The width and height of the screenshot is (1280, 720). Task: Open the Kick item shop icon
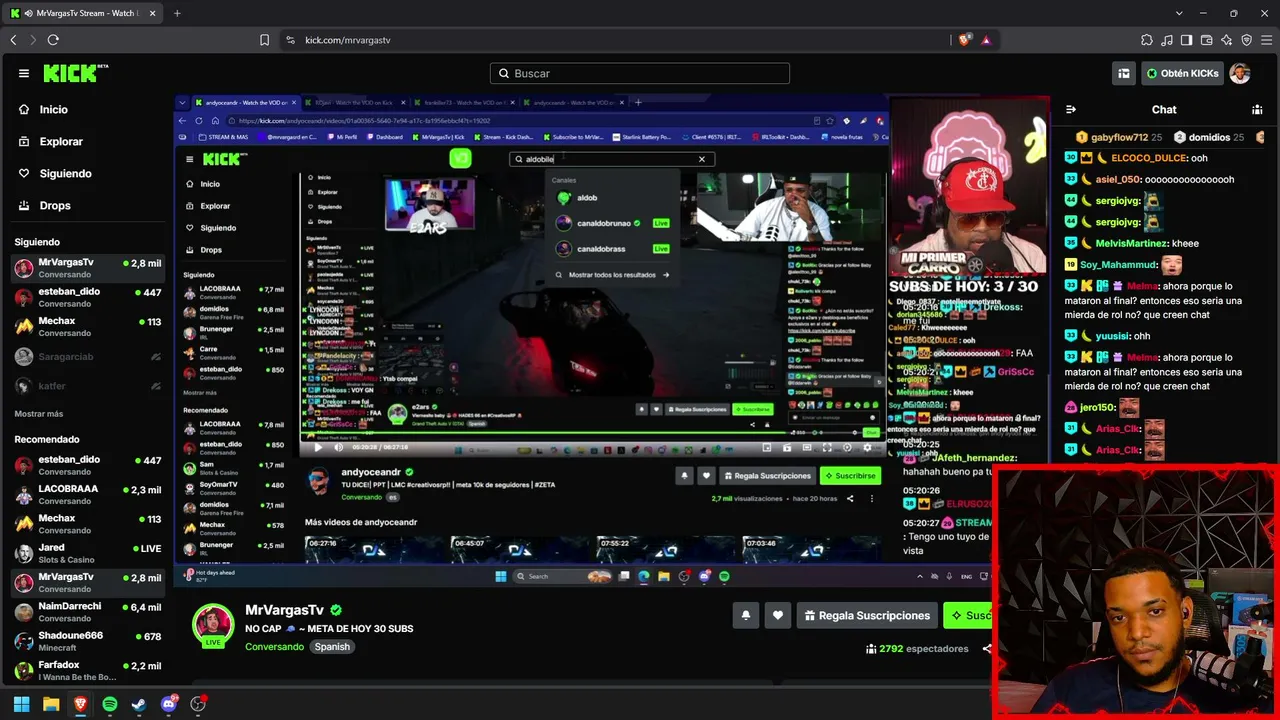click(1124, 73)
